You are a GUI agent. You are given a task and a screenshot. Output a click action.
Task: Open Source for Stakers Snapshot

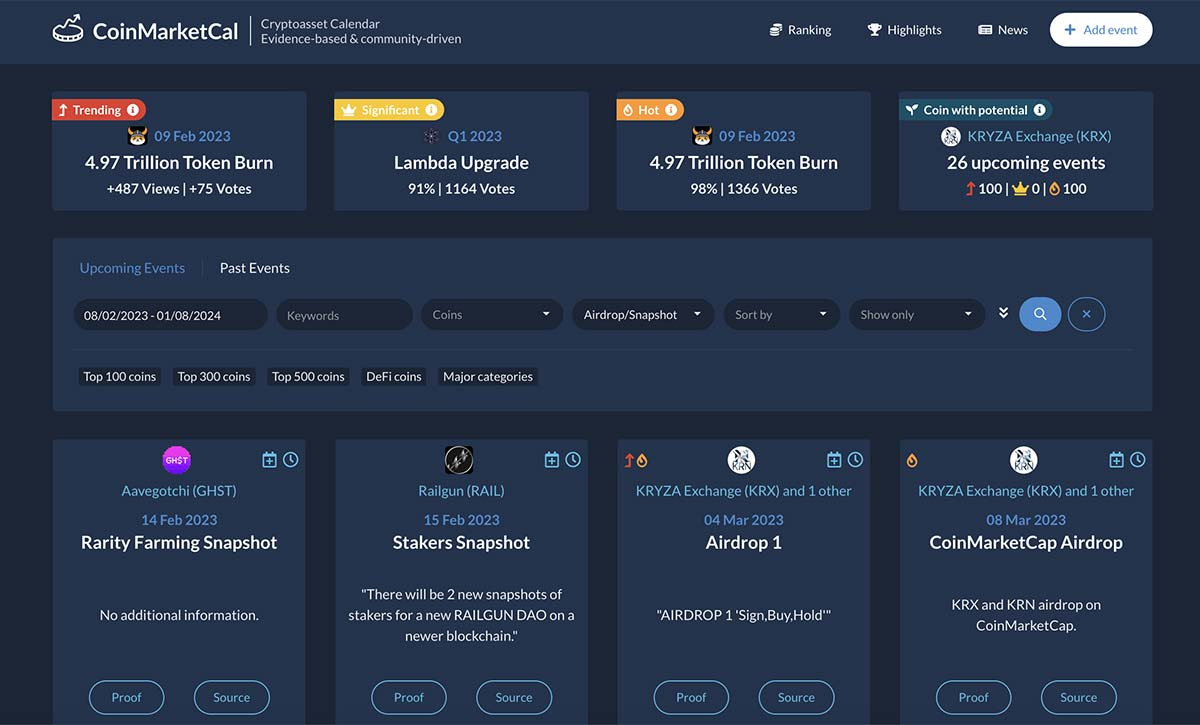click(x=514, y=697)
